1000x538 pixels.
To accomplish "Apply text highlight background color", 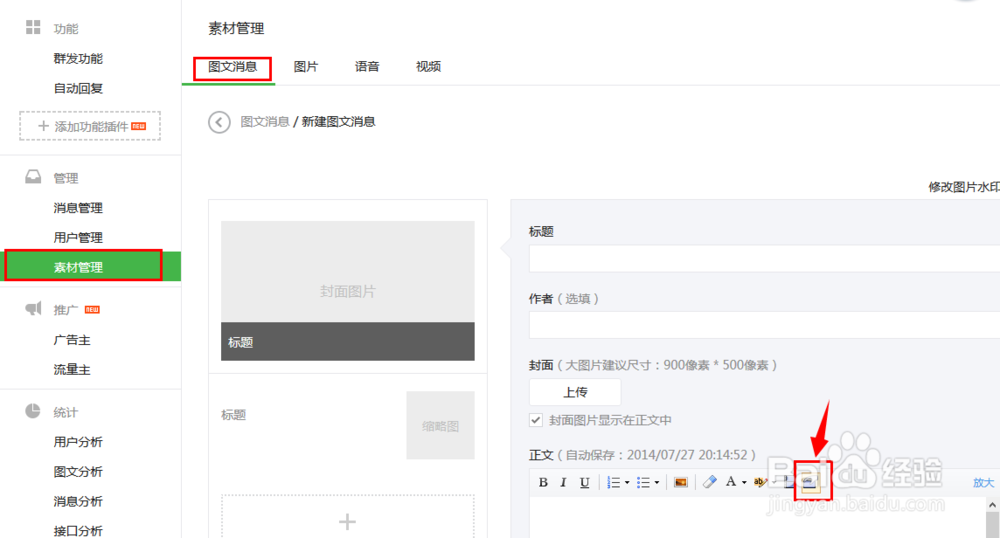I will [760, 482].
